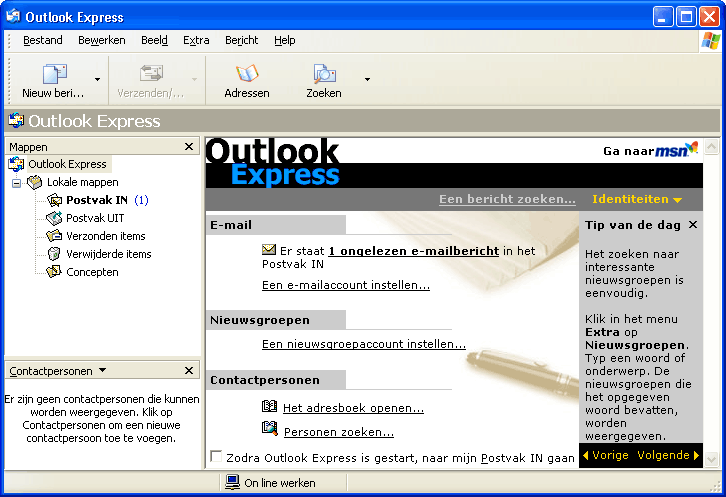The image size is (726, 497).
Task: Click the title bar Outlook Express icon
Action: click(13, 16)
